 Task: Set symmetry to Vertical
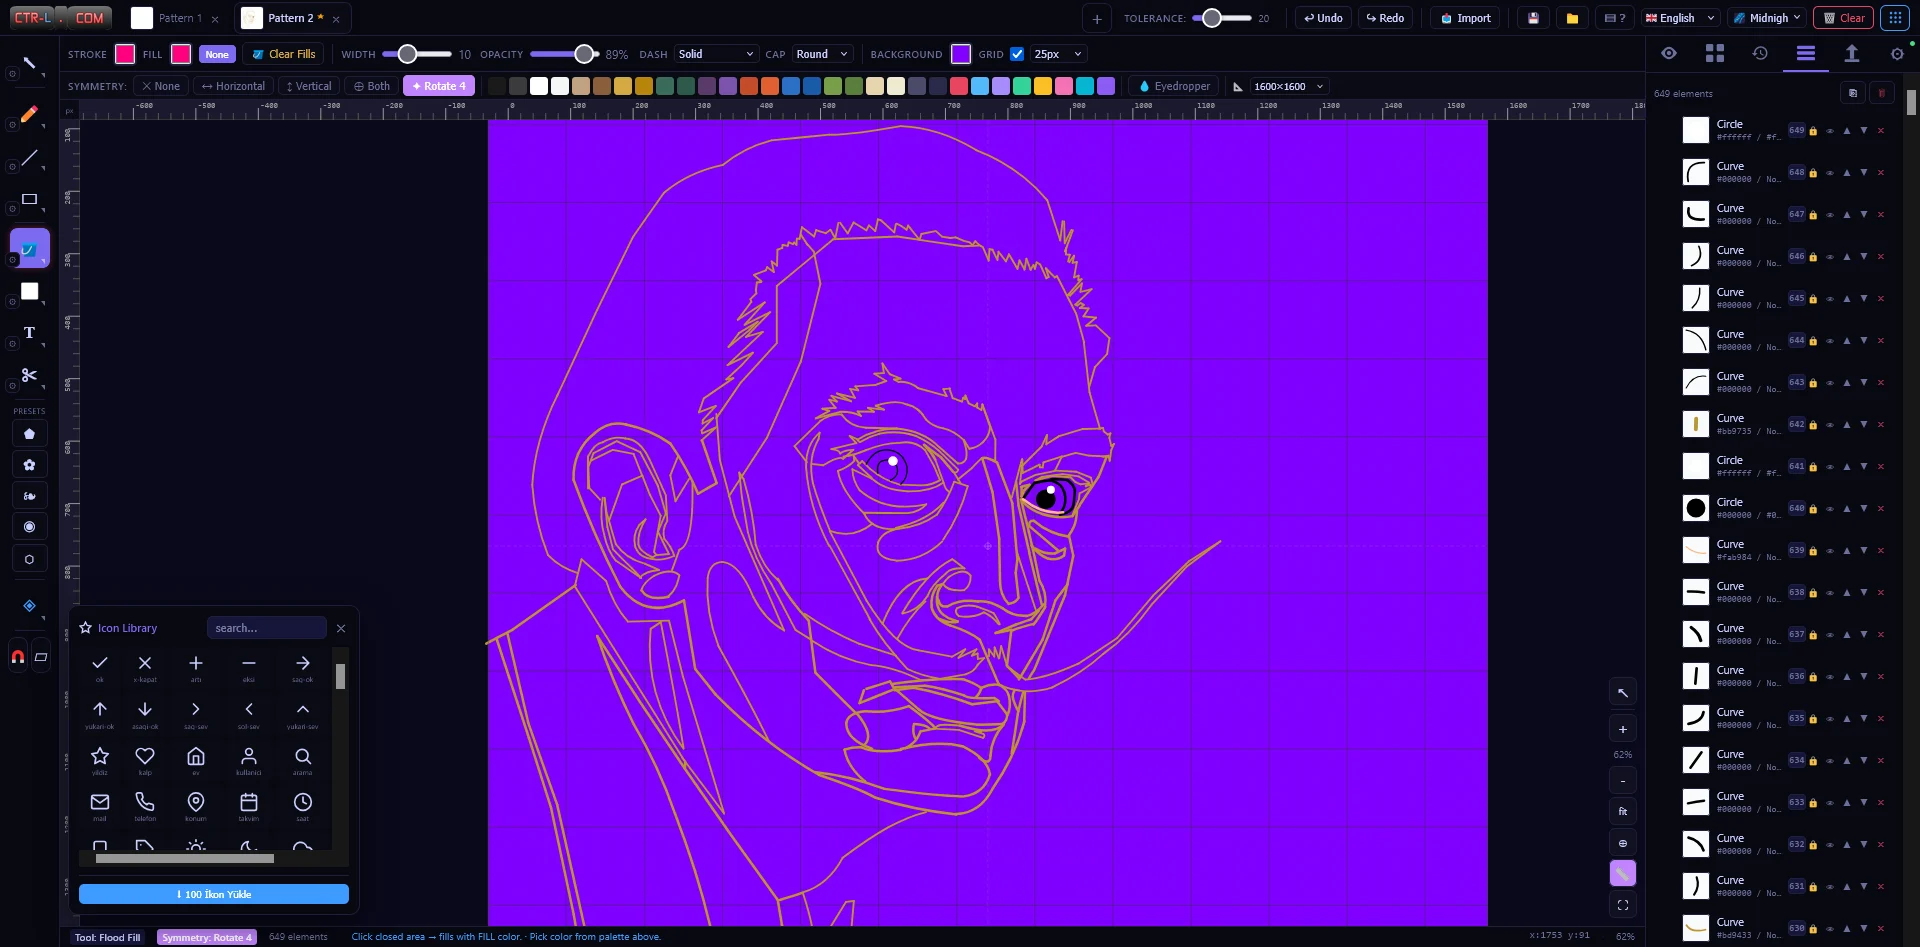point(309,86)
